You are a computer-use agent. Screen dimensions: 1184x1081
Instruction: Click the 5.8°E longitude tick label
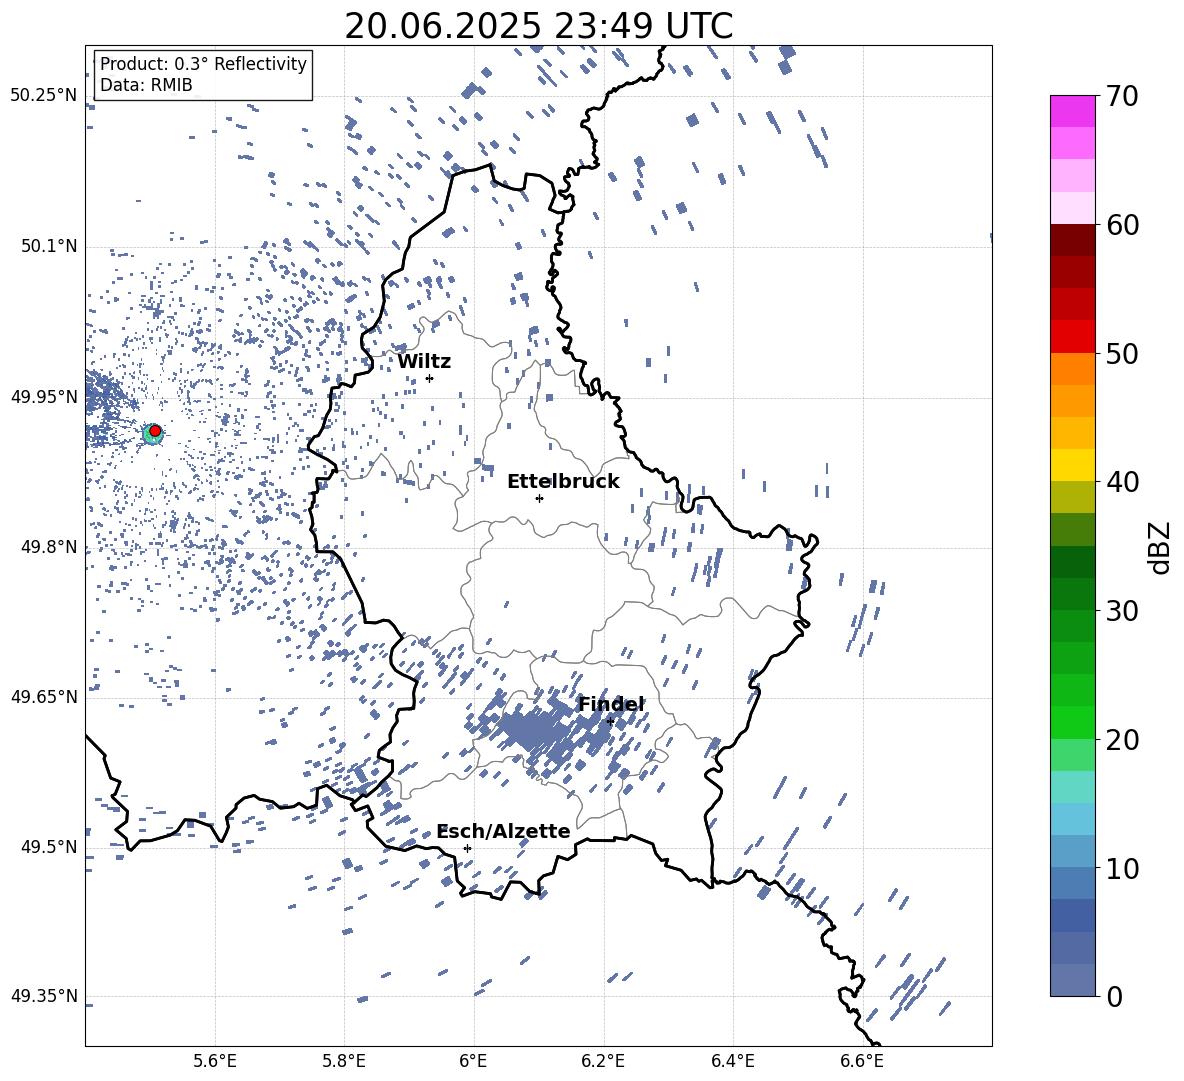point(344,1061)
